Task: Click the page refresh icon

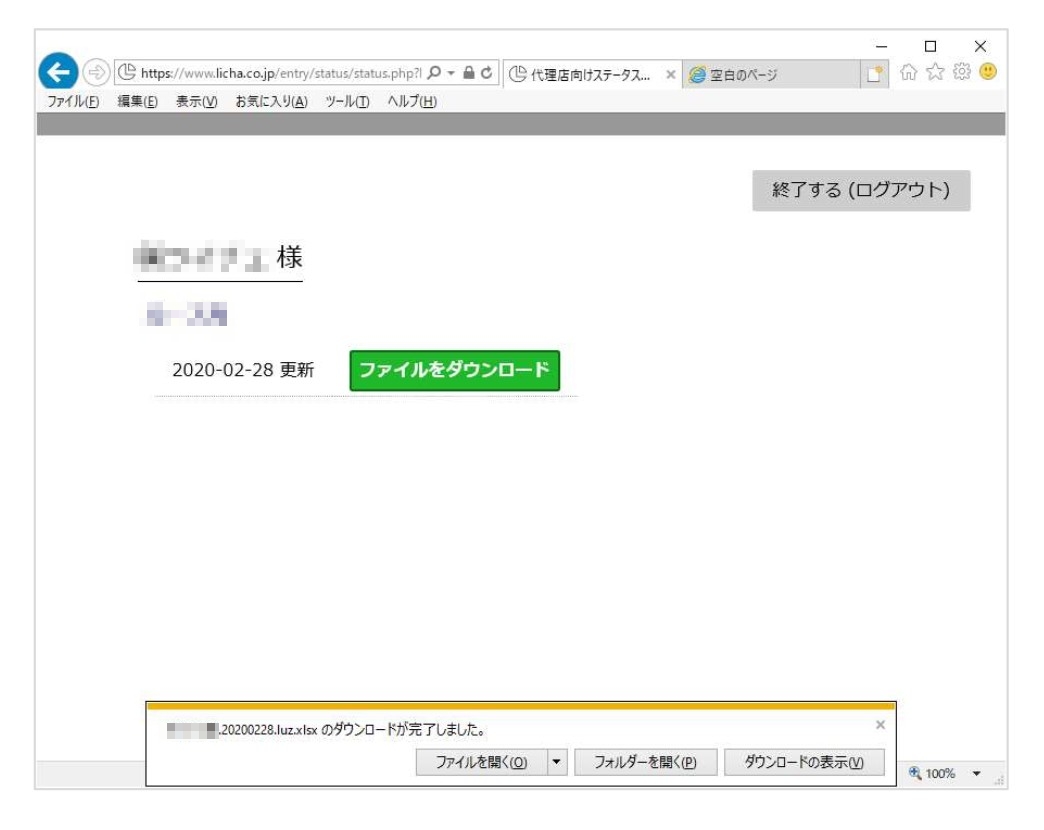Action: point(487,73)
